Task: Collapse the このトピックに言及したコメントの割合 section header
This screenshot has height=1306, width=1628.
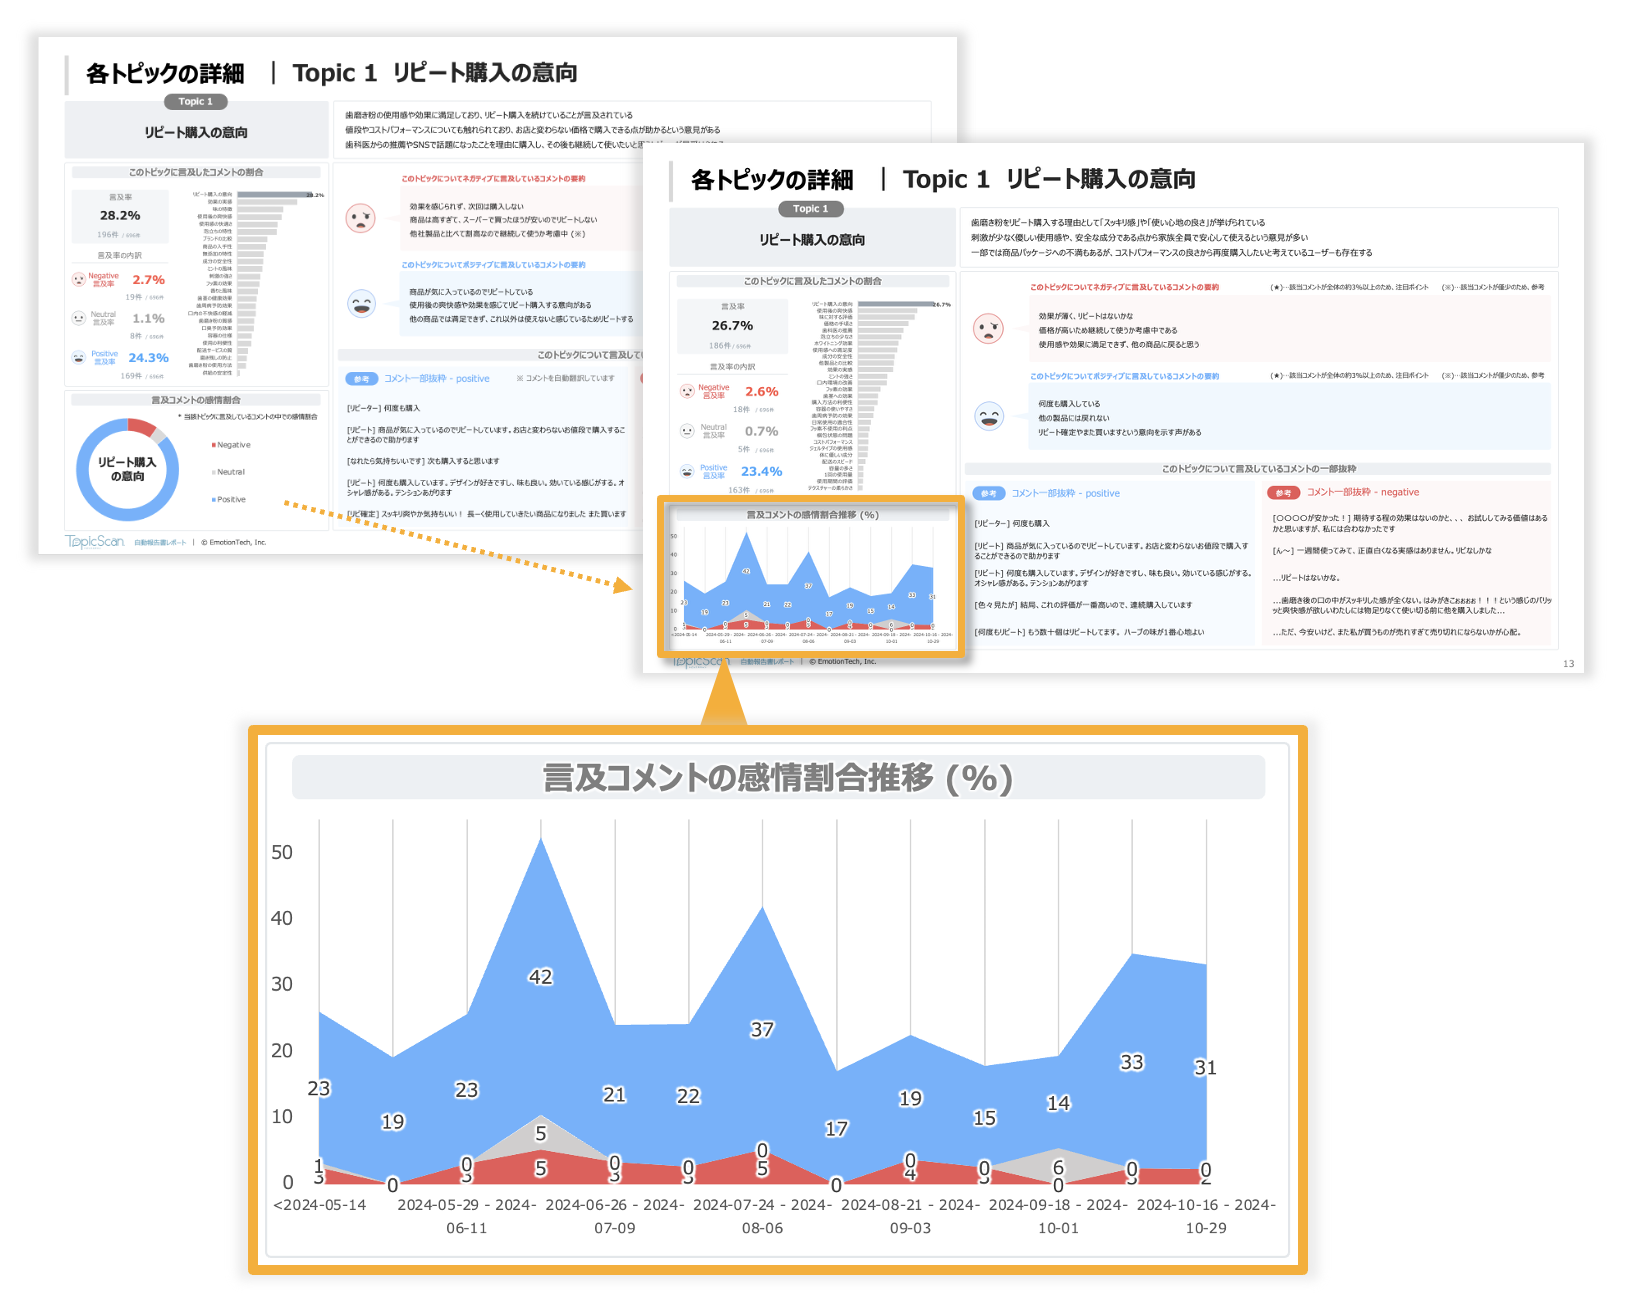Action: point(812,281)
